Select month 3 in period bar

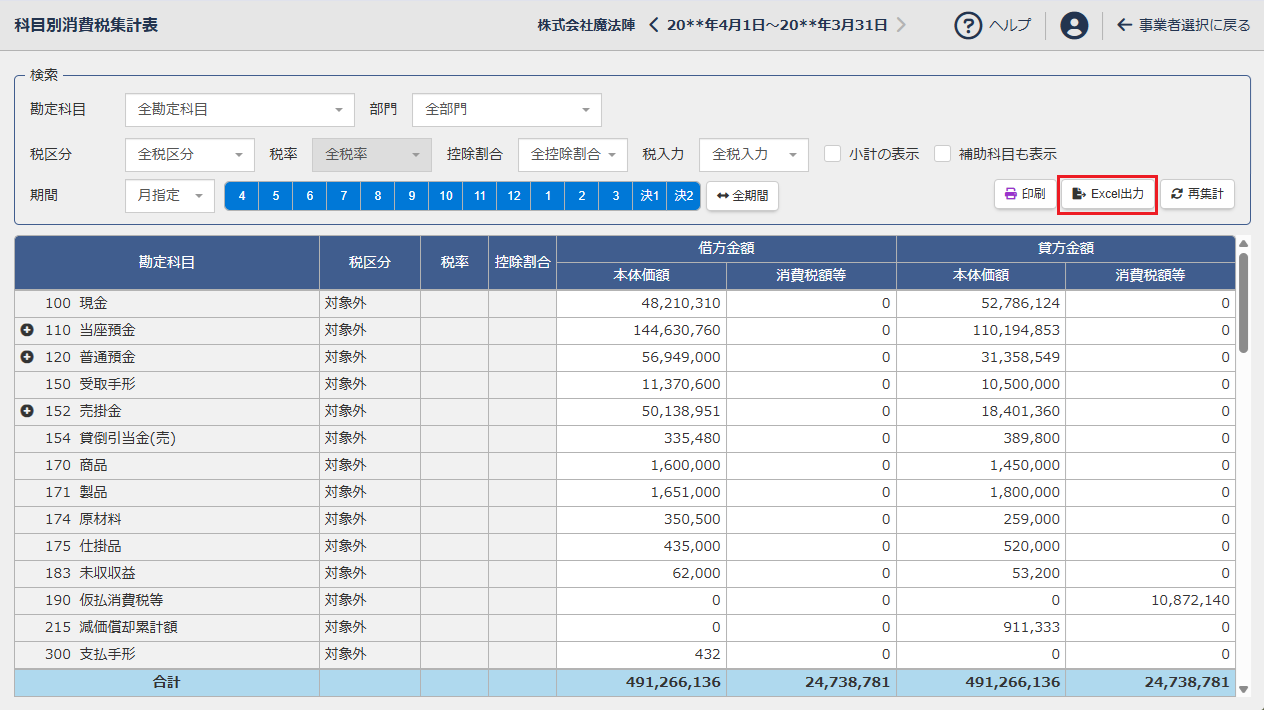616,196
